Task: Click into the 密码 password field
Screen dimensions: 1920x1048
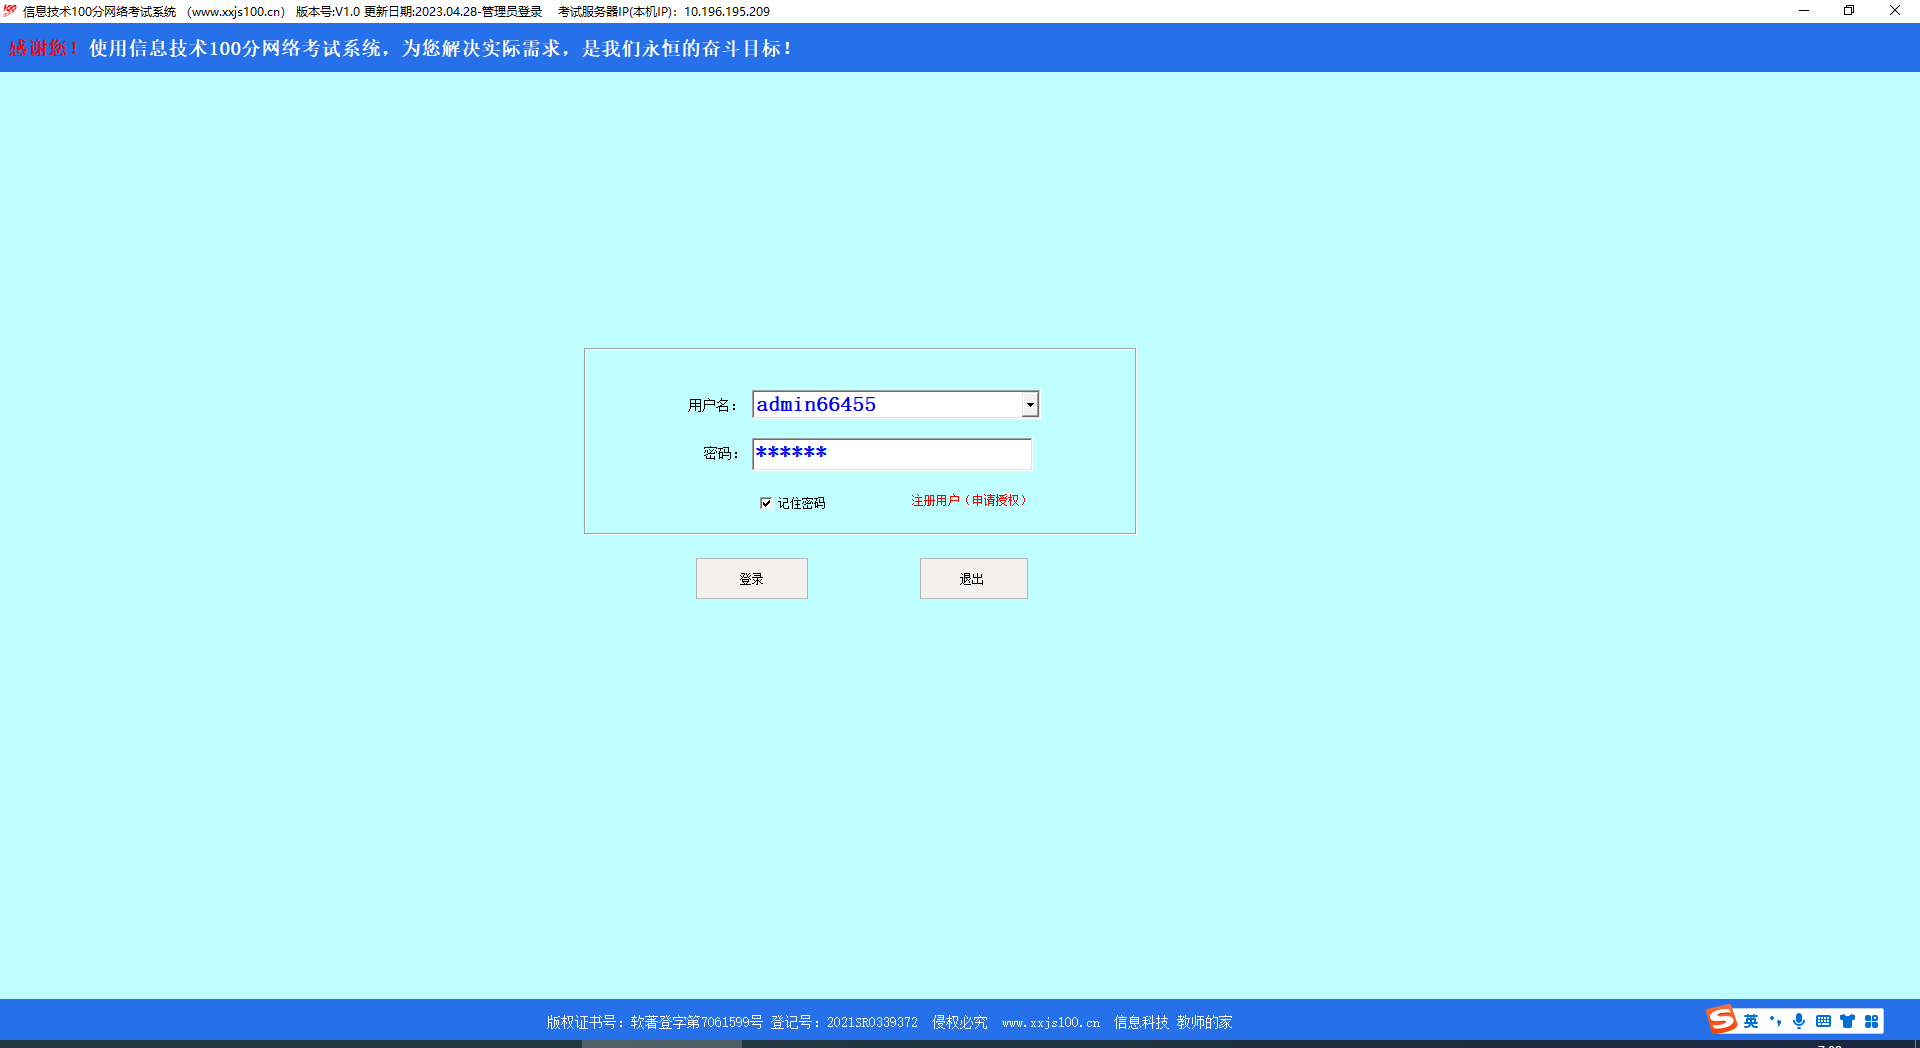Action: click(x=892, y=453)
